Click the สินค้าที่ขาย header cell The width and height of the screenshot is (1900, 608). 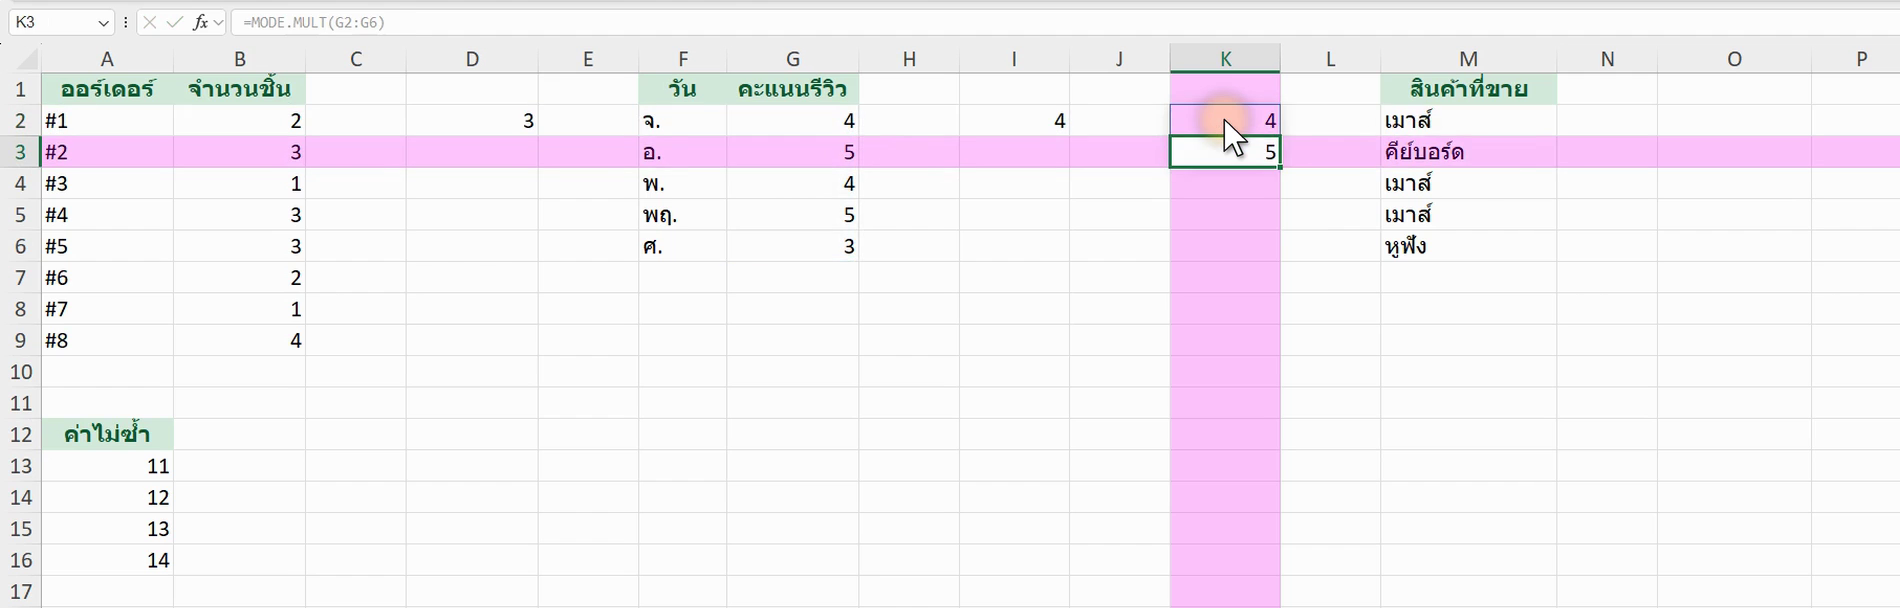1468,89
